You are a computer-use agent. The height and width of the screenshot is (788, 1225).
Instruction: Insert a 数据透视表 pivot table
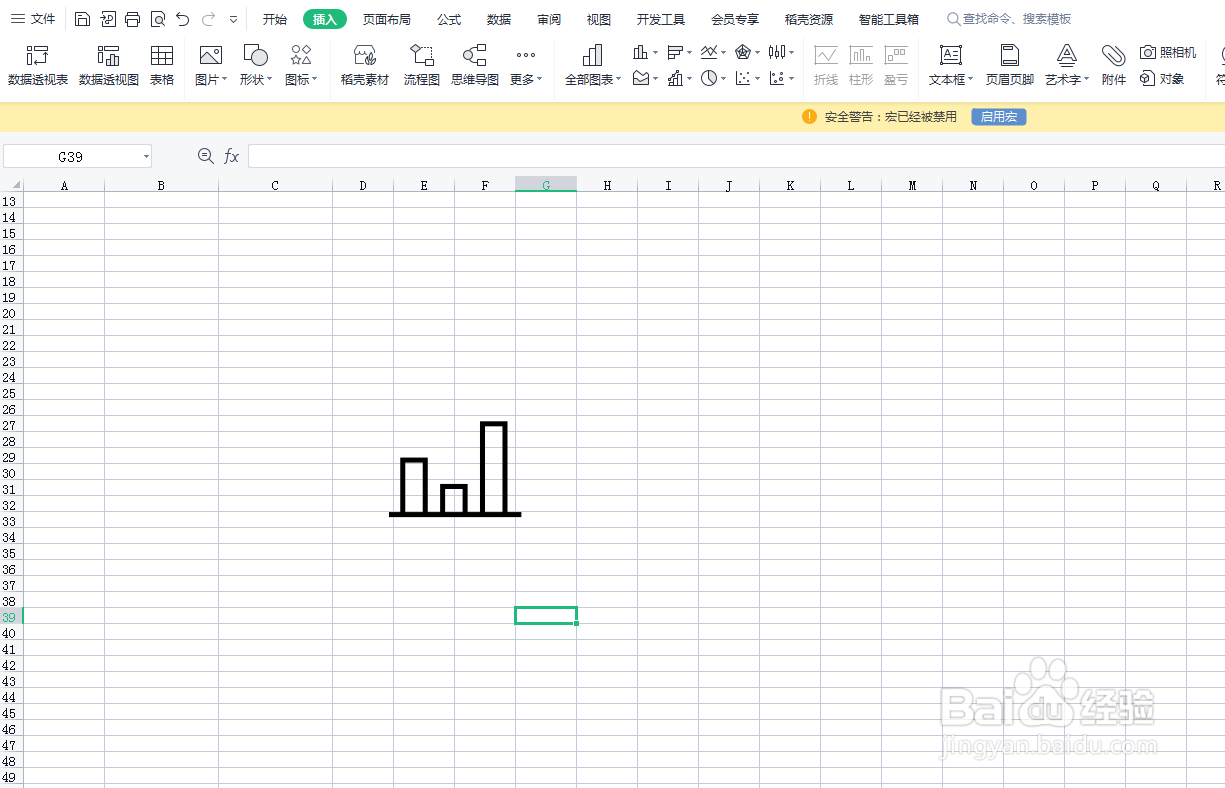click(x=38, y=65)
